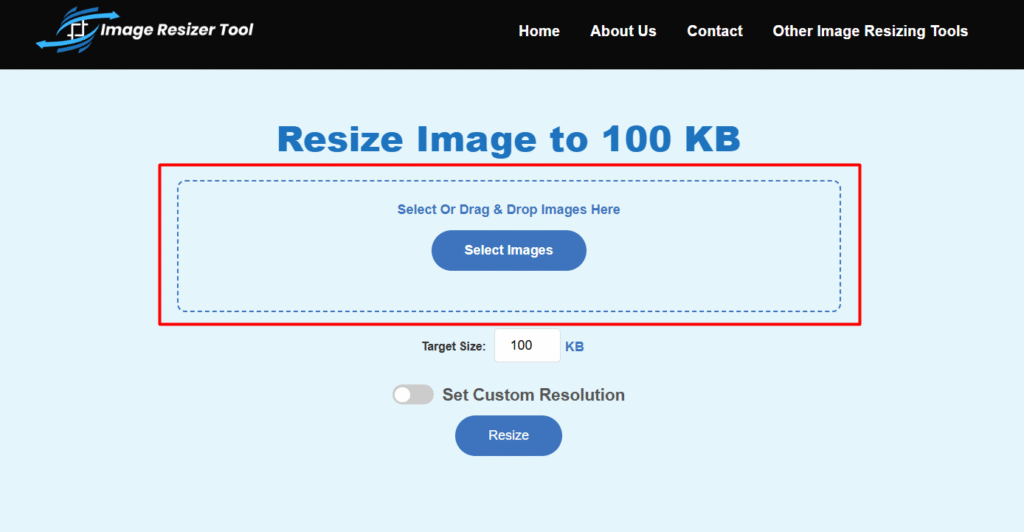Screen dimensions: 1024x532
Task: Click the 'Target Size:' label
Action: (x=454, y=347)
